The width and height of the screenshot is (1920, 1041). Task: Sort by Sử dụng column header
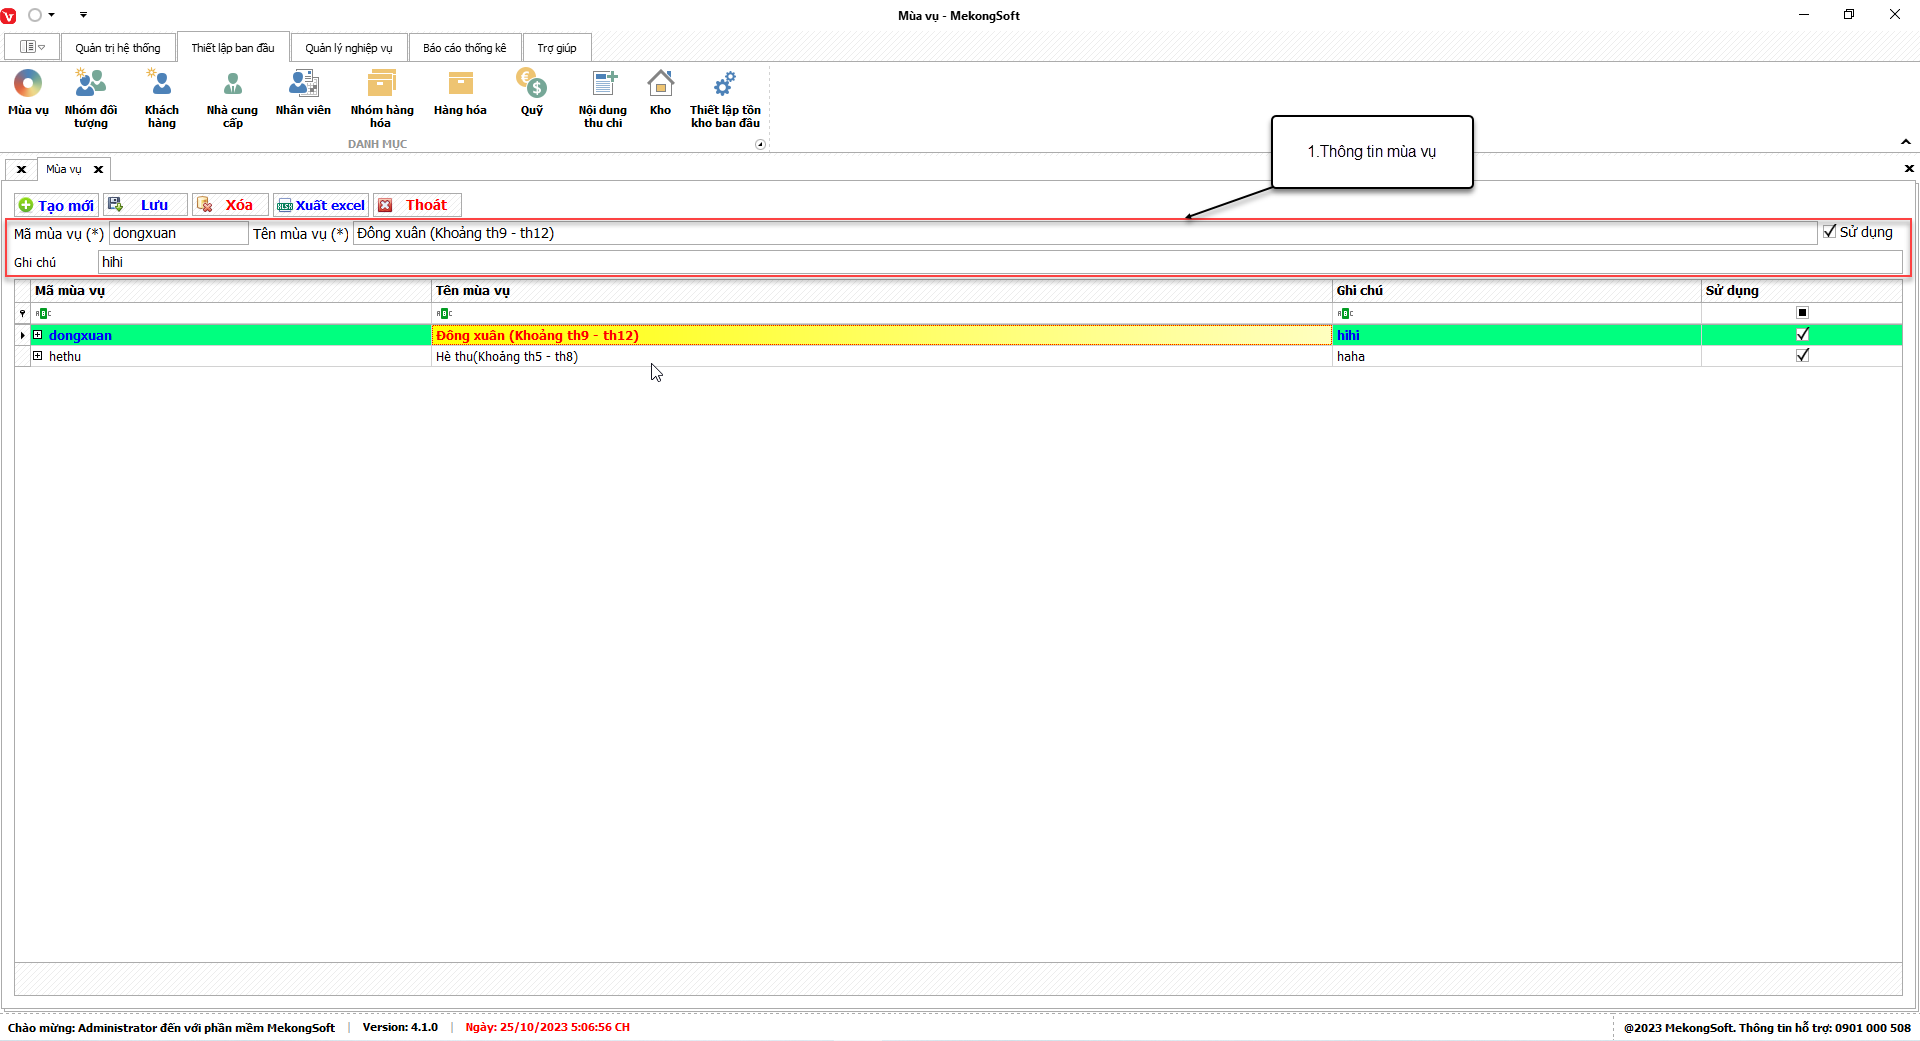tap(1802, 291)
